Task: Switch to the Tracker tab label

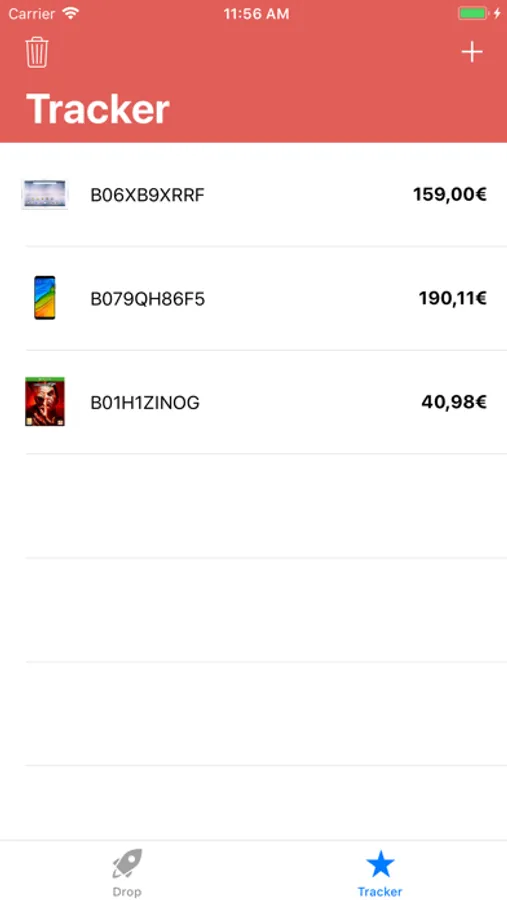Action: pyautogui.click(x=380, y=891)
